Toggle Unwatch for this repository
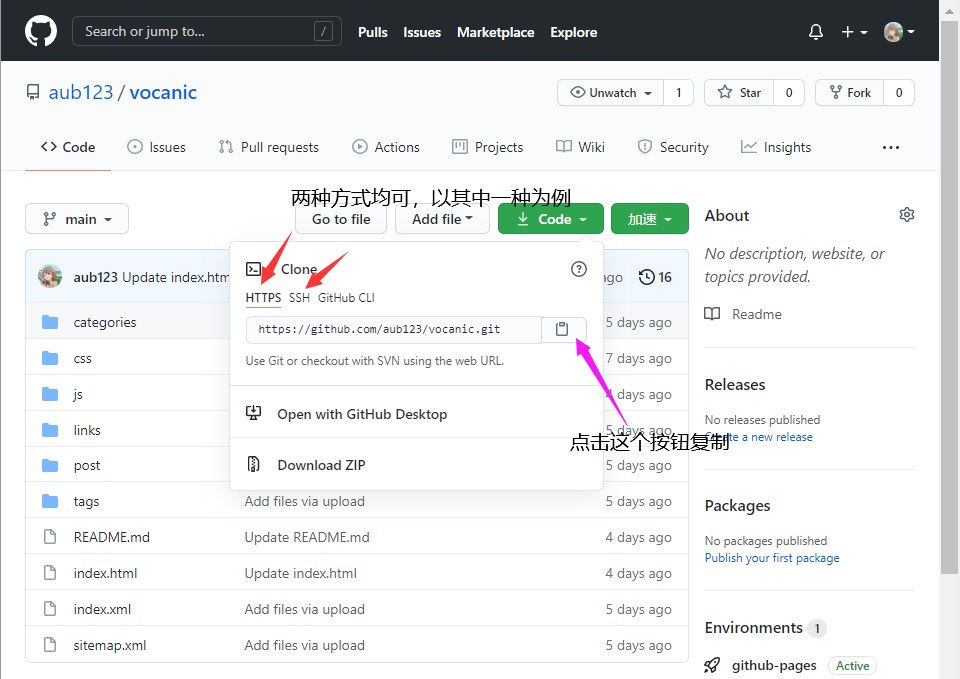 [x=610, y=92]
